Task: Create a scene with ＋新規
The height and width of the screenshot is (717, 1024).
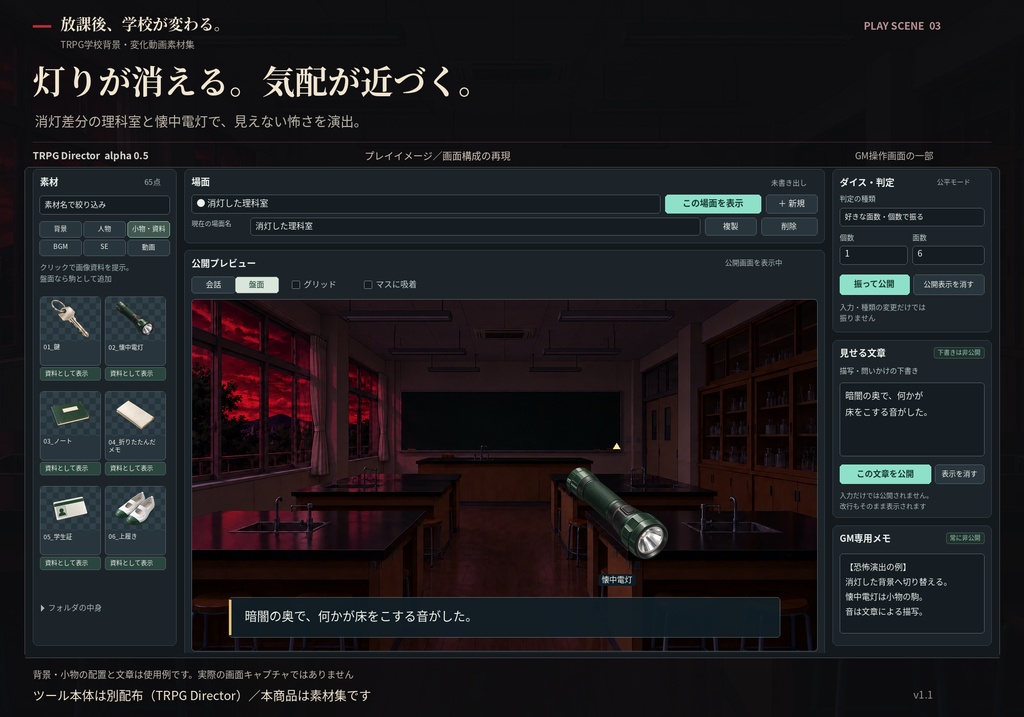Action: pos(792,204)
